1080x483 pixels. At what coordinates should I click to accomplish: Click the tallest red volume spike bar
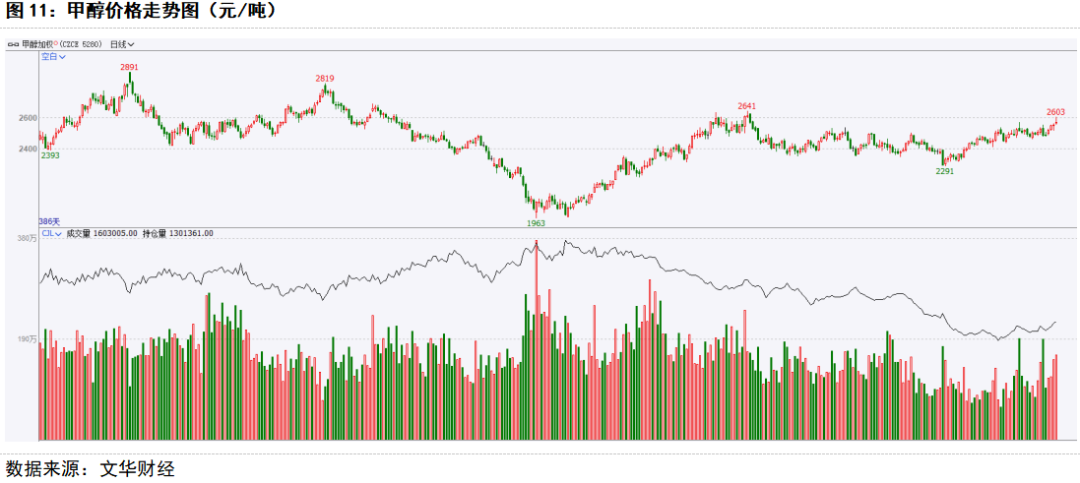(x=537, y=340)
